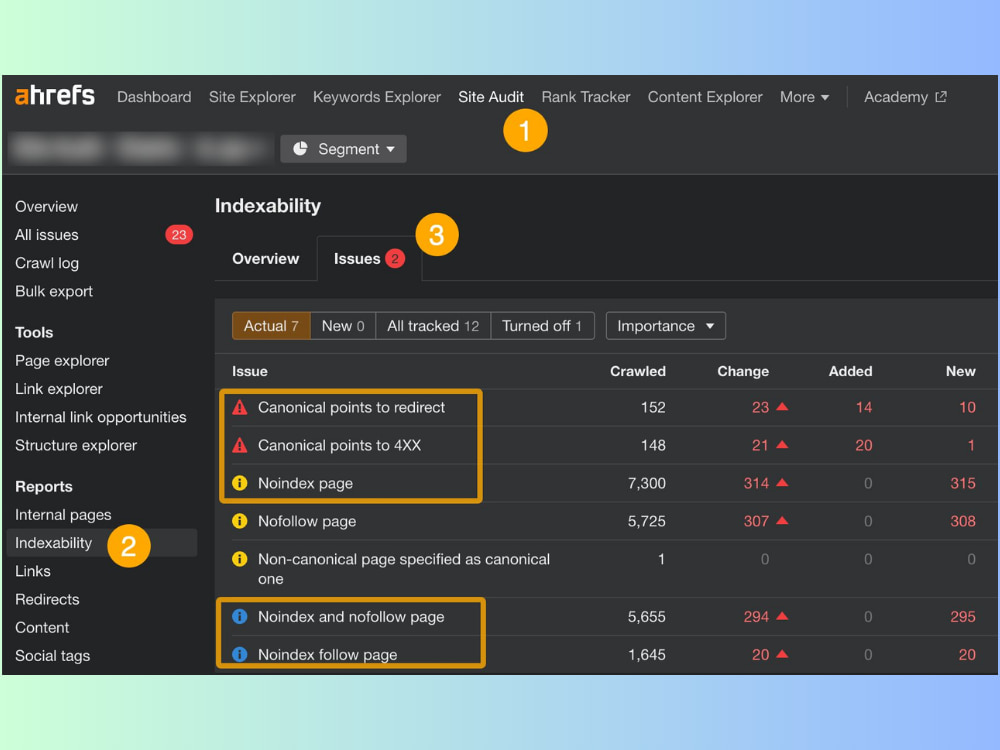Click red warning icon for Canonical points to redirect
The width and height of the screenshot is (1000, 750).
pyautogui.click(x=240, y=408)
